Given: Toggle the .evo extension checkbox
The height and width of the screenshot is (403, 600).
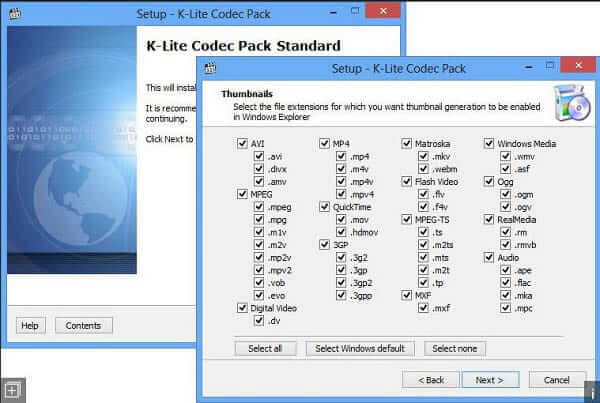Looking at the screenshot, I should pos(259,295).
